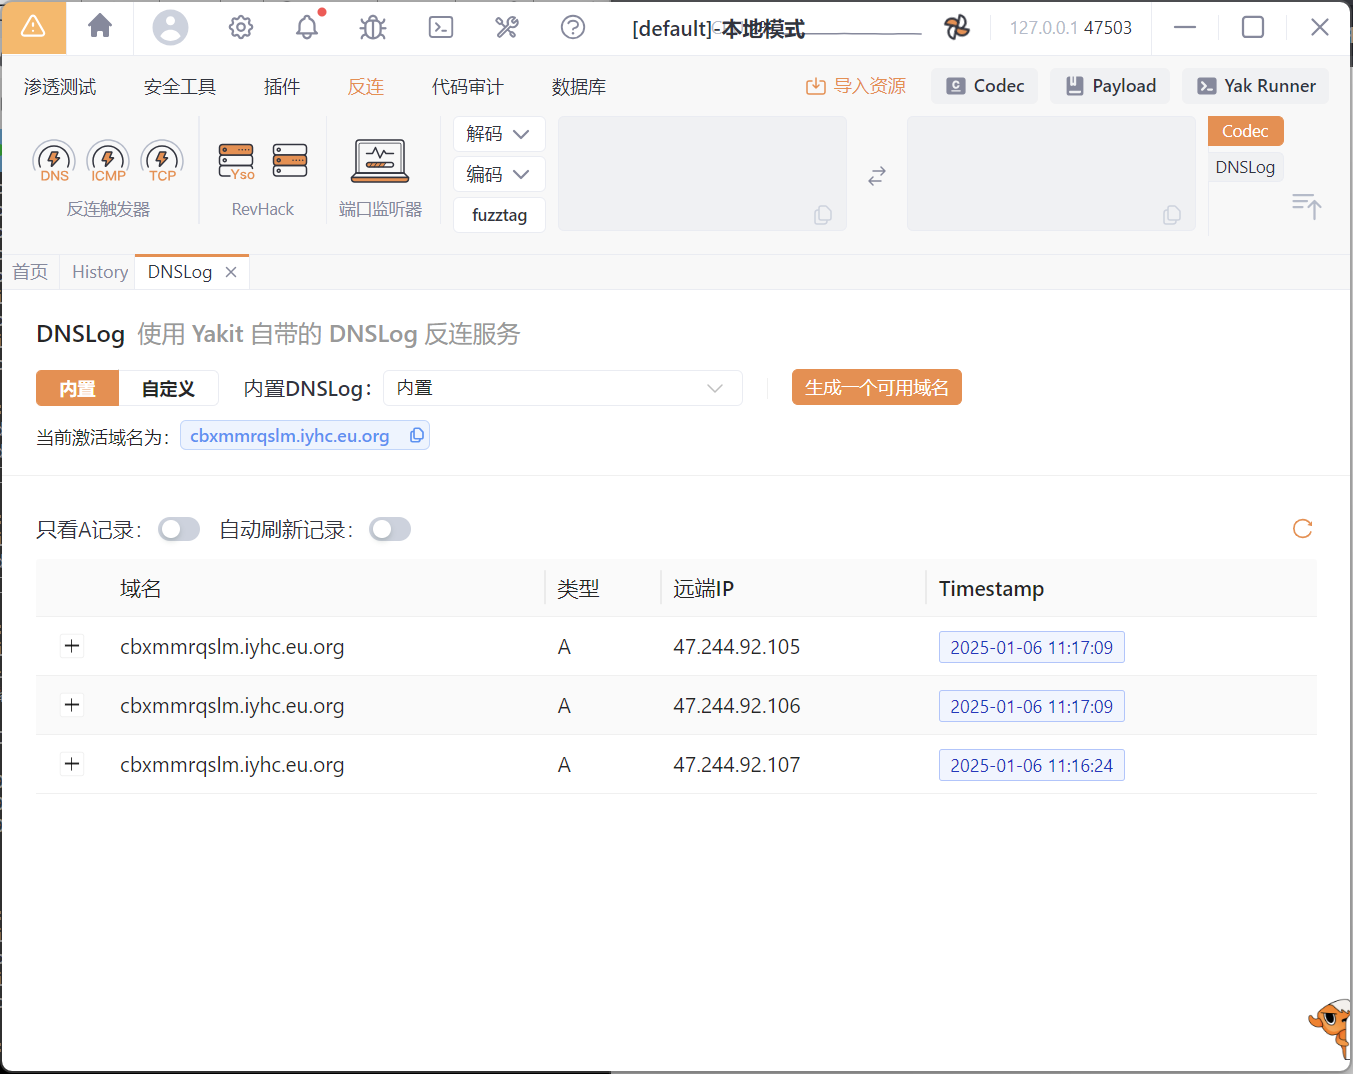Close the DNSLog tab
This screenshot has width=1353, height=1074.
[x=231, y=272]
